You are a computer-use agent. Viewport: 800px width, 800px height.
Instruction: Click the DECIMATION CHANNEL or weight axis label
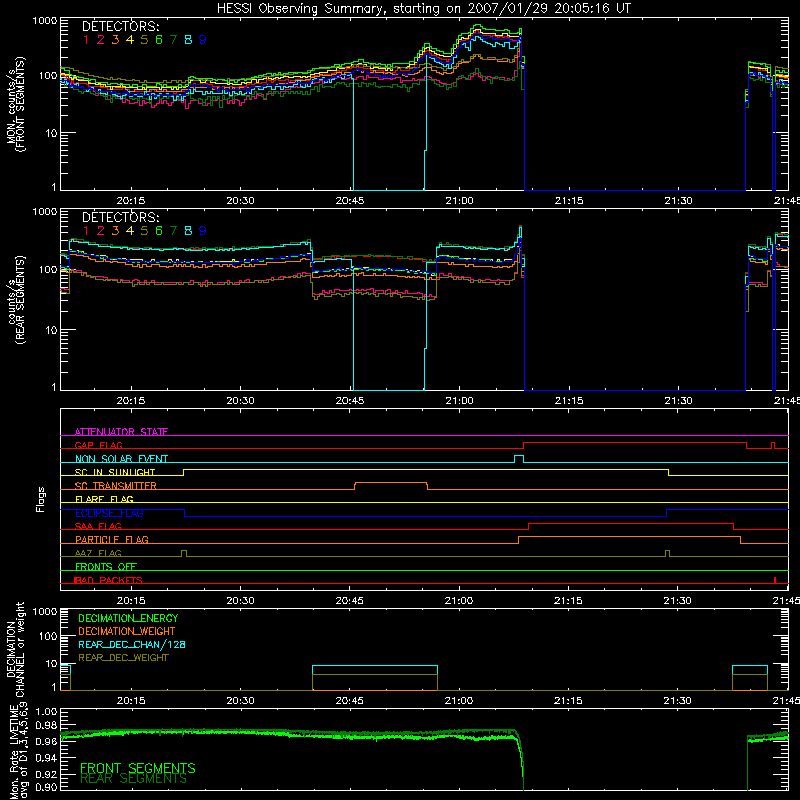(x=15, y=649)
